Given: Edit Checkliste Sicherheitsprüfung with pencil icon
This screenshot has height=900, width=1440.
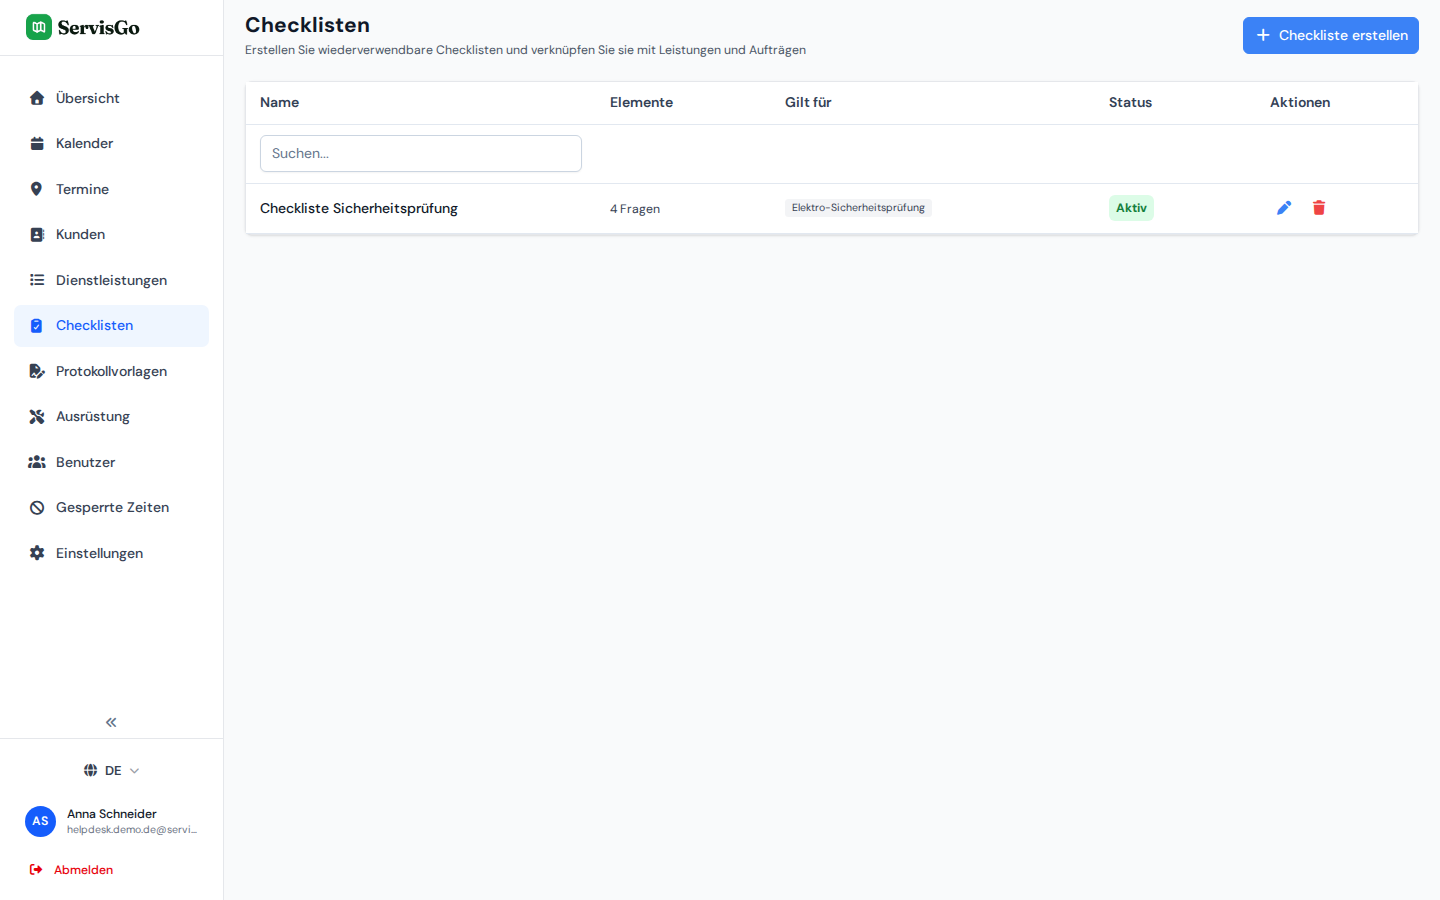Looking at the screenshot, I should (x=1284, y=208).
